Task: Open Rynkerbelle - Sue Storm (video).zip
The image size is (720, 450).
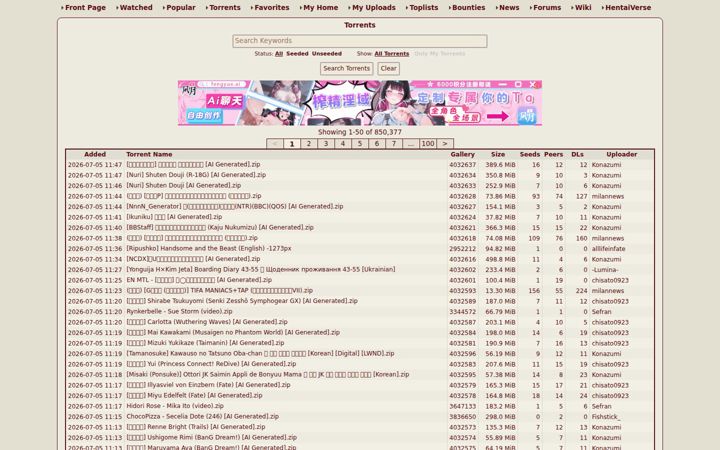Action: click(180, 311)
